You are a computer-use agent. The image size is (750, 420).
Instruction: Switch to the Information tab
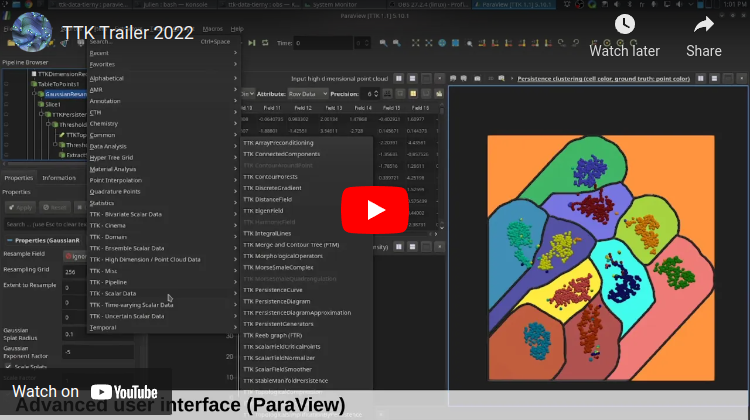click(59, 177)
